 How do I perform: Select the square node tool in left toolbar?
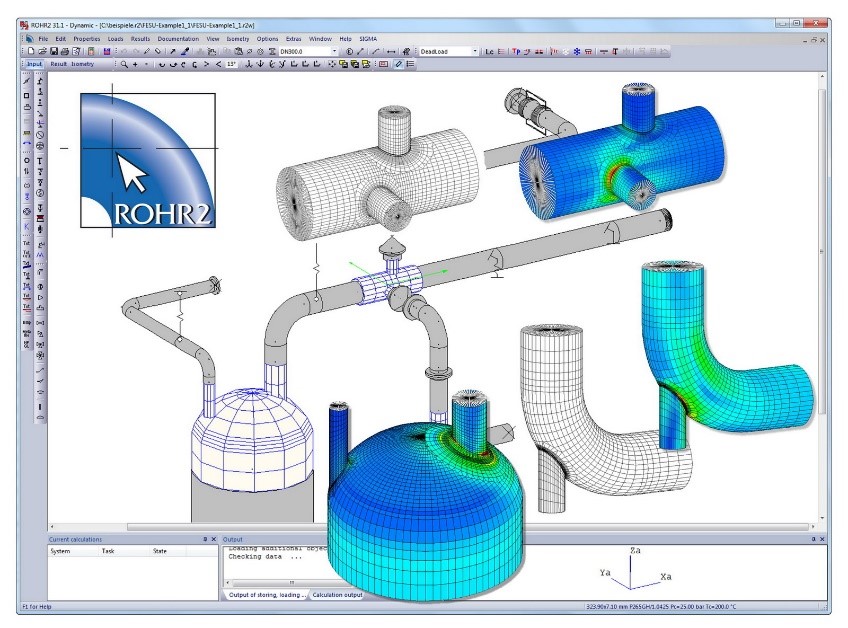pyautogui.click(x=26, y=96)
